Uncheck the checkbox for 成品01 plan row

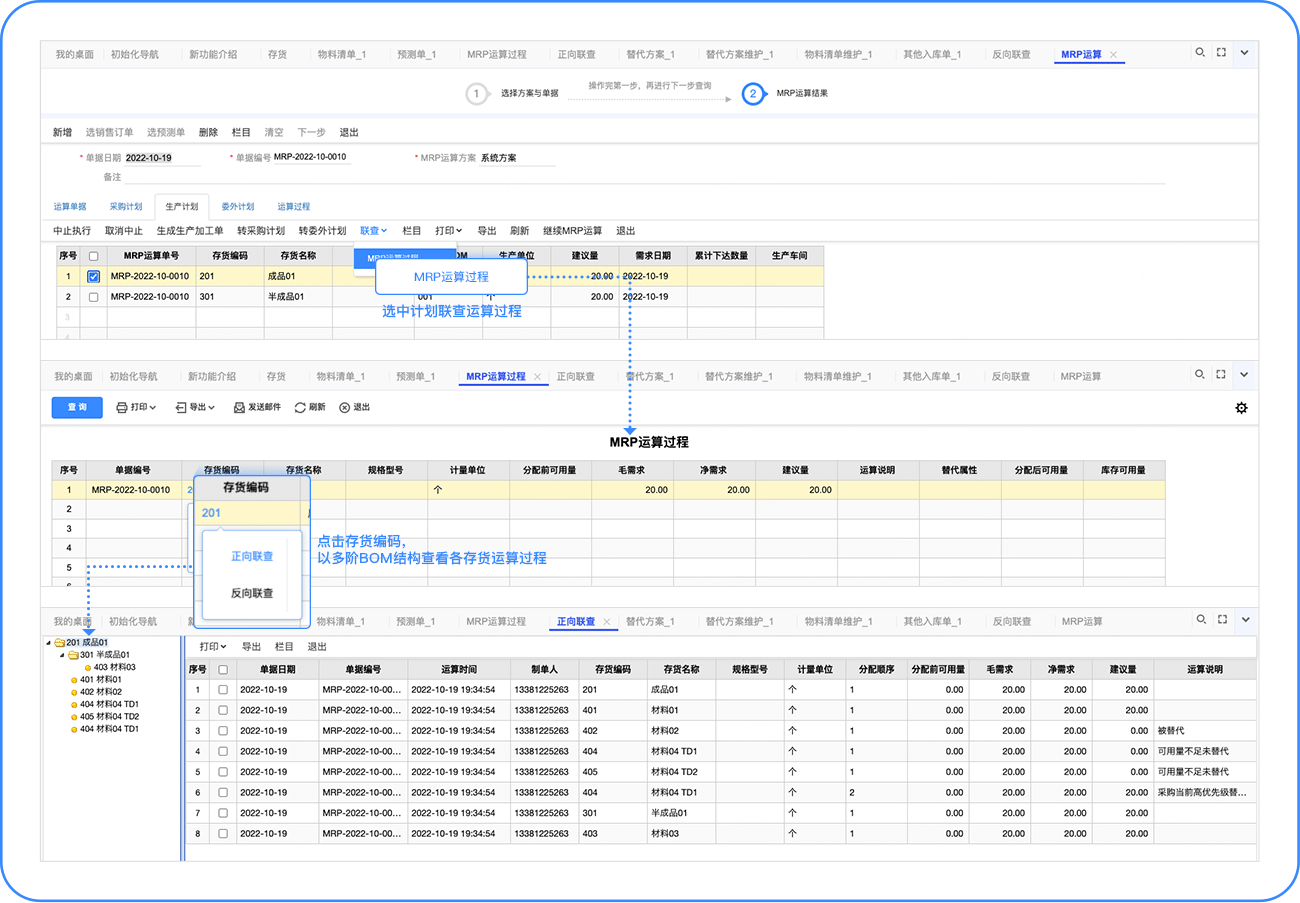pyautogui.click(x=94, y=277)
